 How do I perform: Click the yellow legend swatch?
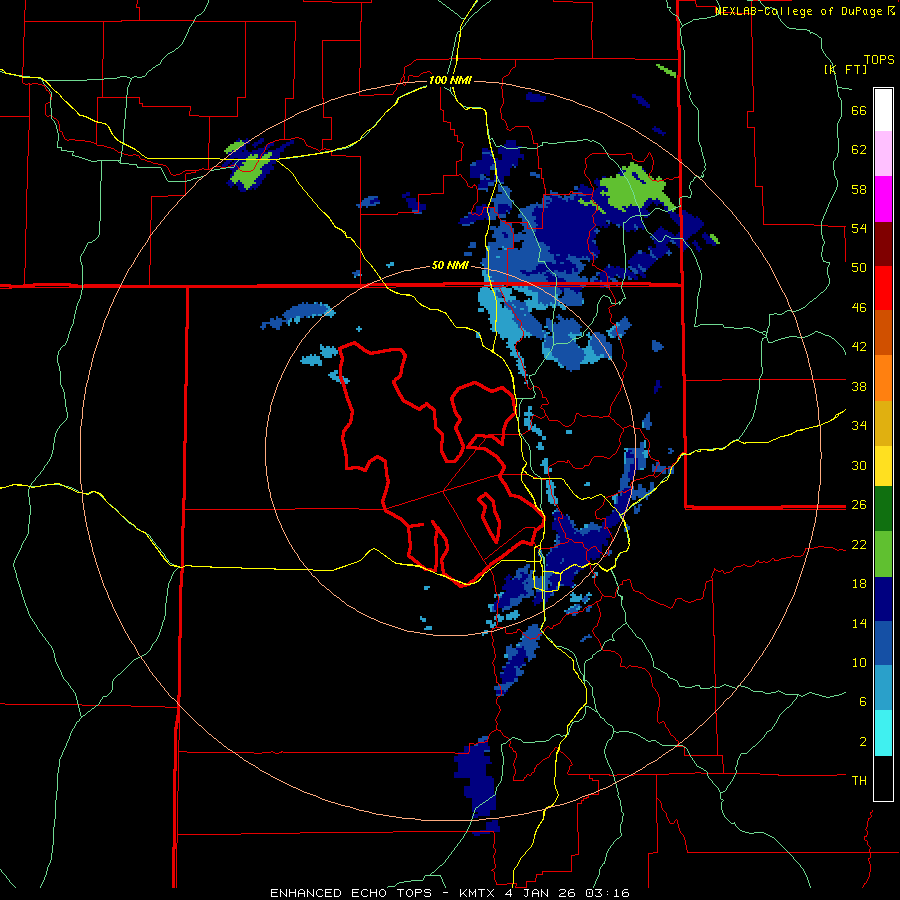883,466
